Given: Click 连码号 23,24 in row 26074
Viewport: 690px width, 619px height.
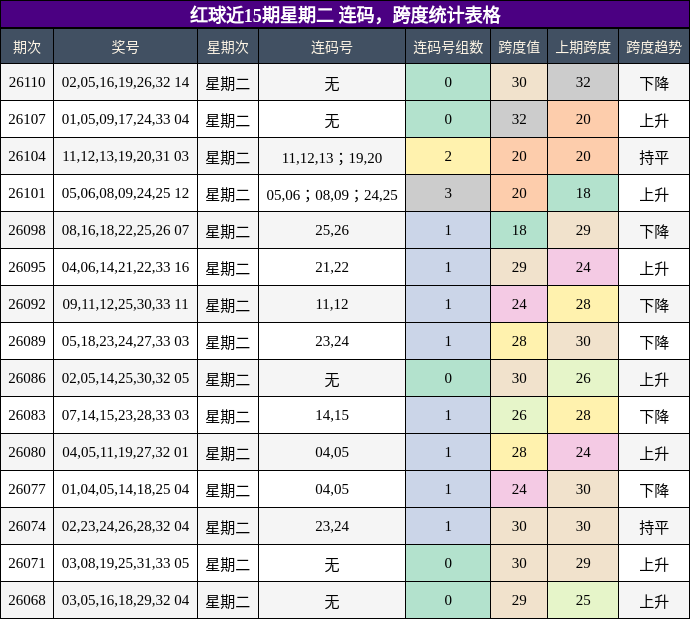Looking at the screenshot, I should point(332,526).
